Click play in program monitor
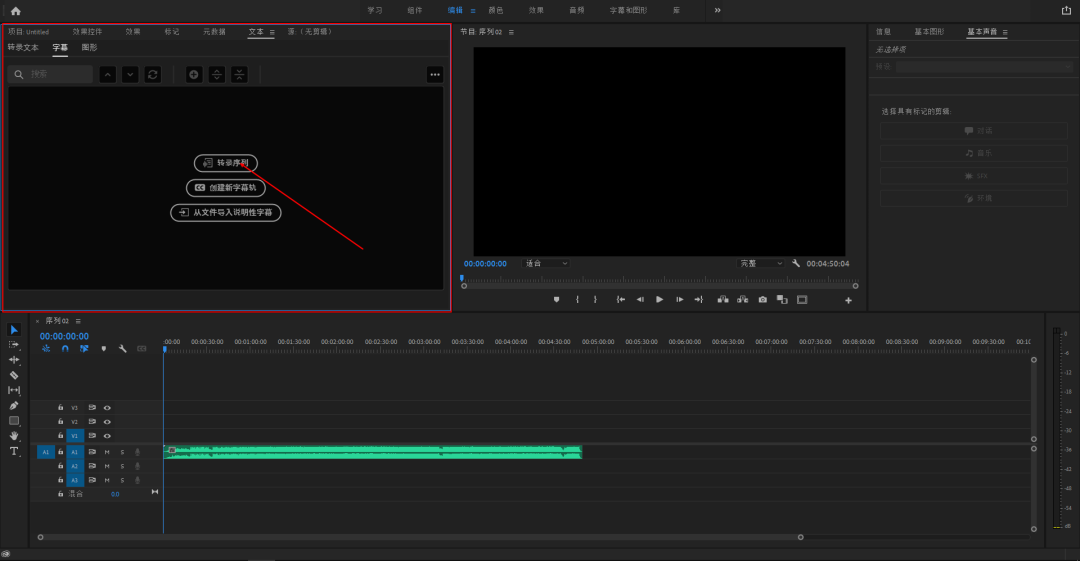This screenshot has width=1080, height=561. point(659,300)
